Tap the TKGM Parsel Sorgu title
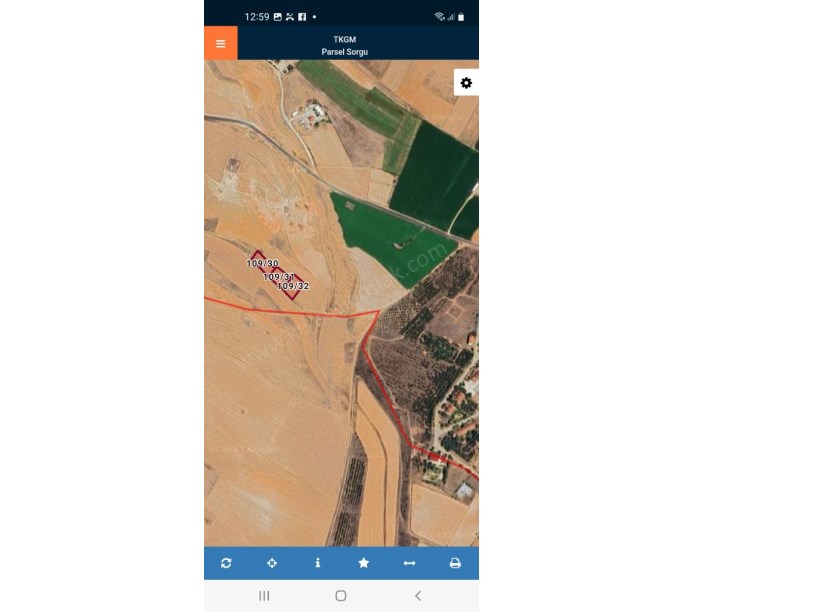 coord(345,45)
